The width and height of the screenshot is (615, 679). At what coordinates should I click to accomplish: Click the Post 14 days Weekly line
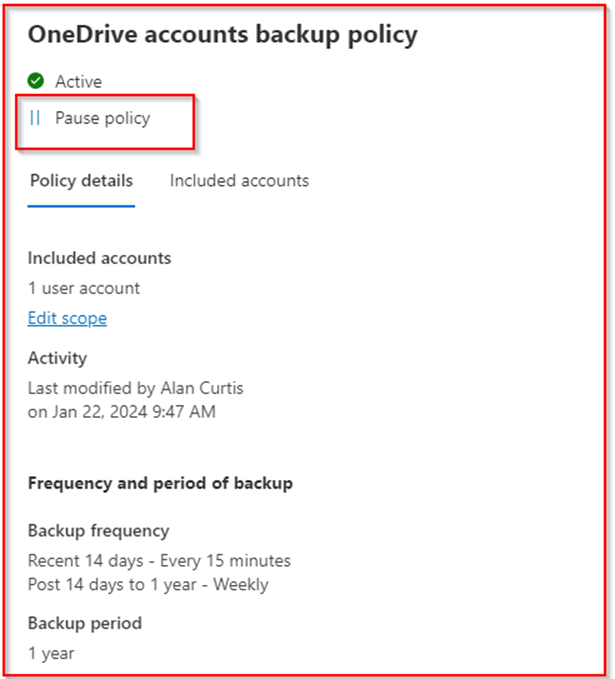[147, 584]
